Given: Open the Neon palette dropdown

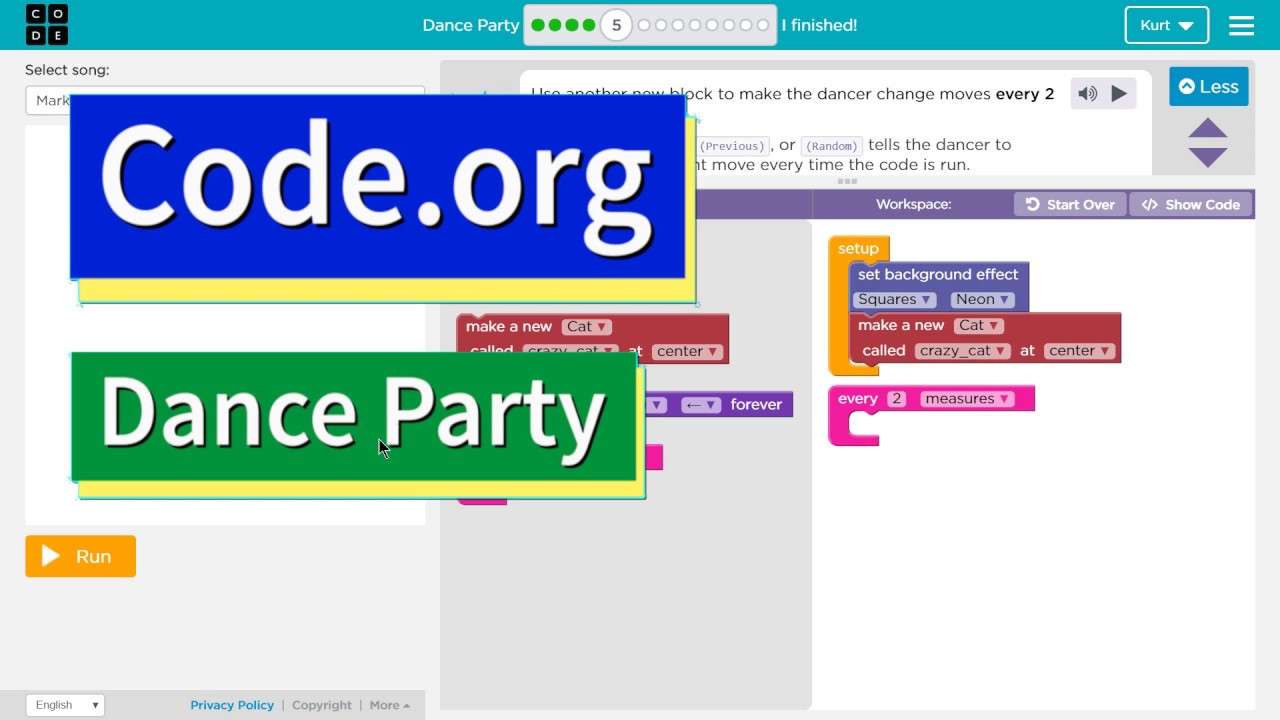Looking at the screenshot, I should pyautogui.click(x=982, y=299).
